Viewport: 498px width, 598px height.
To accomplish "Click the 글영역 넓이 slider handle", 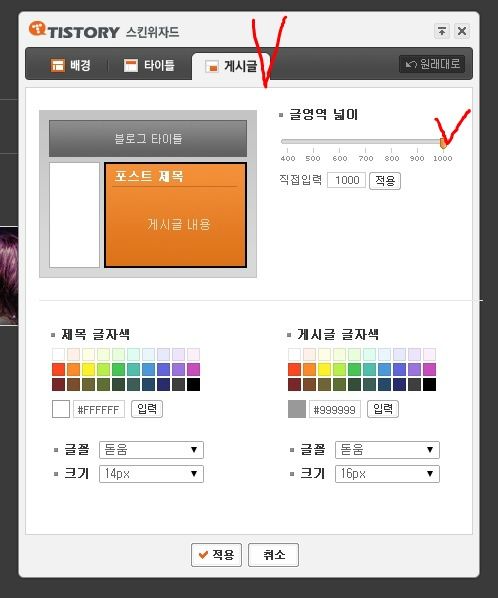I will click(x=443, y=143).
